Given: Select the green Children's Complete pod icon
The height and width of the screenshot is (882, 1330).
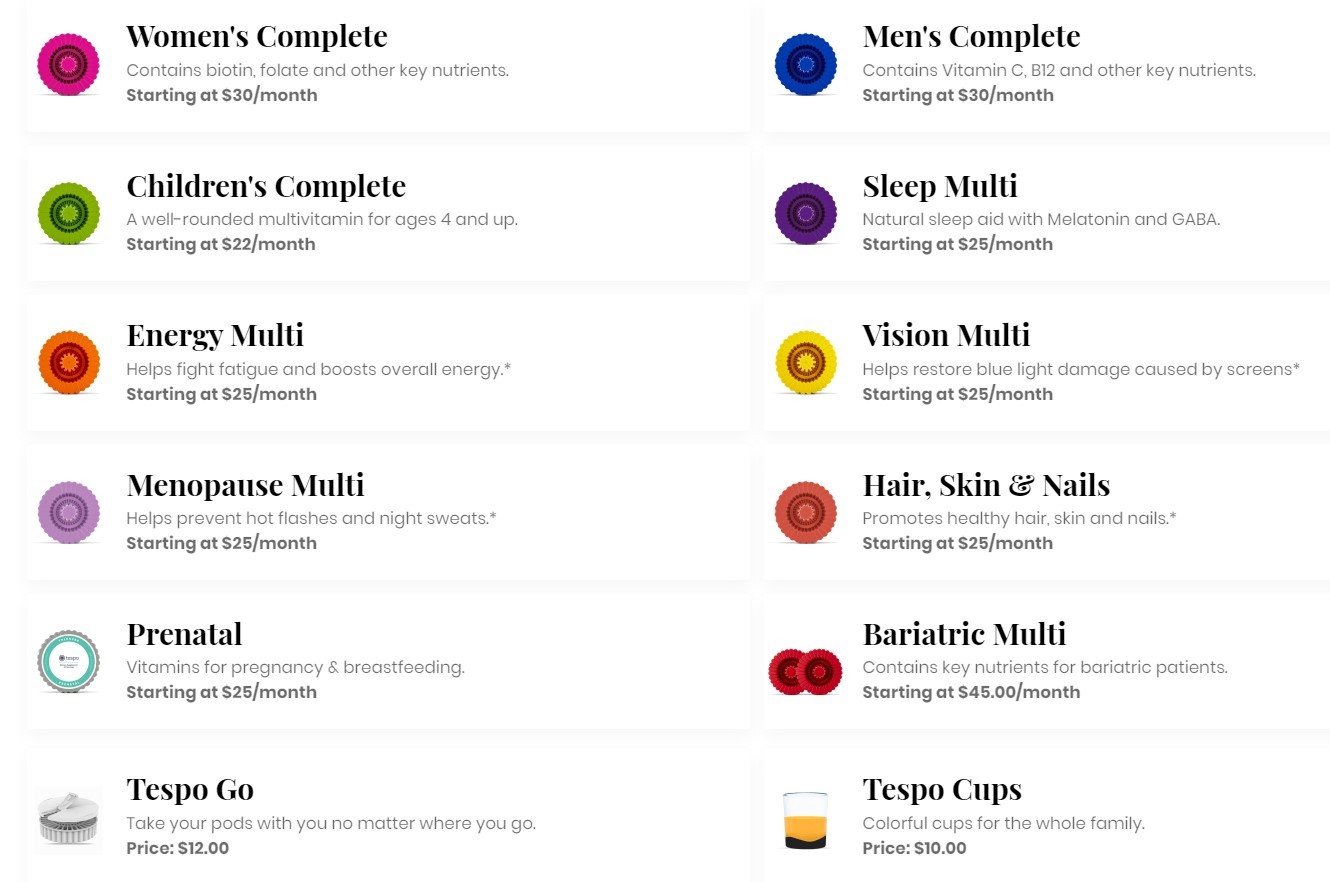Looking at the screenshot, I should [68, 214].
